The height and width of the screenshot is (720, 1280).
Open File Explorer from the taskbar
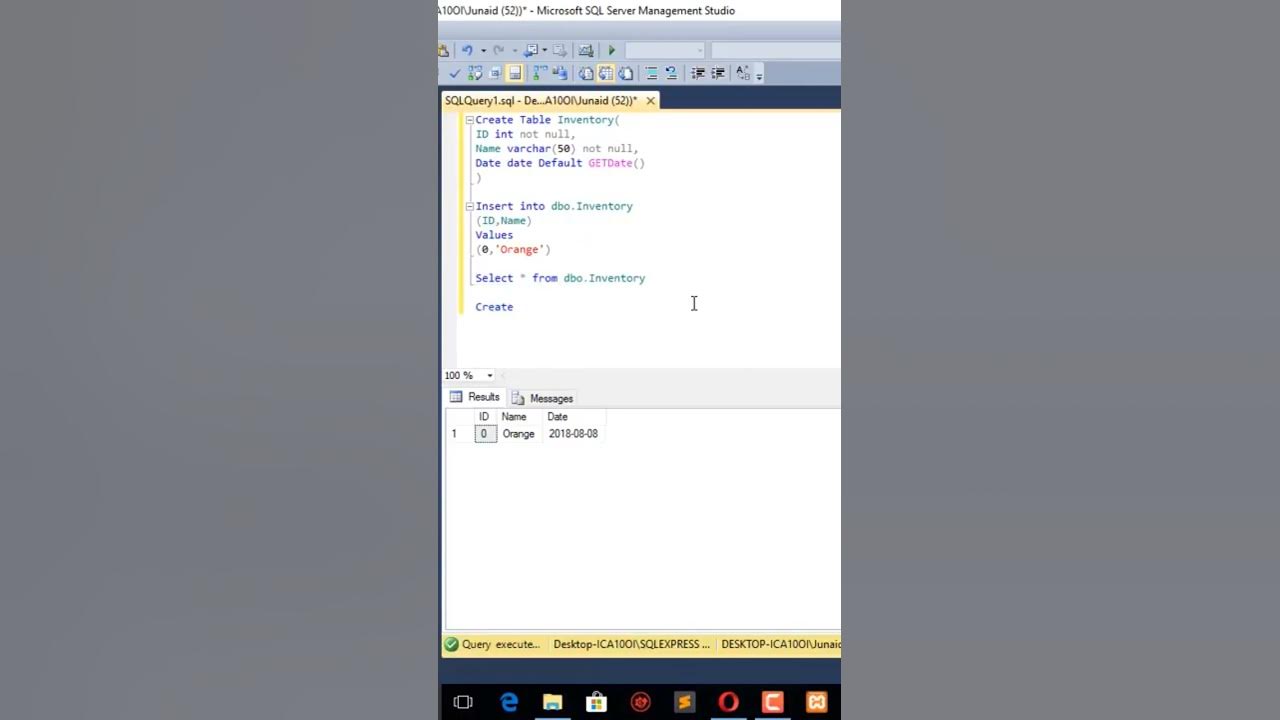[x=553, y=703]
